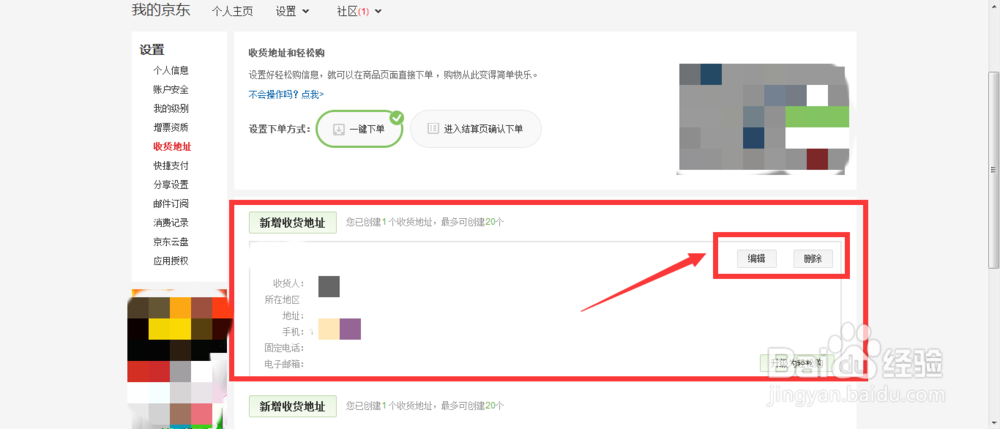Open 我的京东 home heading
The width and height of the screenshot is (1000, 429).
coord(161,10)
